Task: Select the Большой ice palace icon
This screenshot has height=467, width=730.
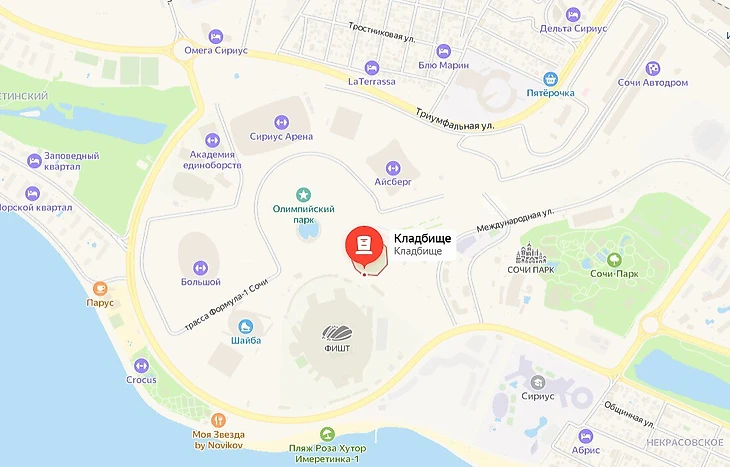Action: [x=201, y=268]
